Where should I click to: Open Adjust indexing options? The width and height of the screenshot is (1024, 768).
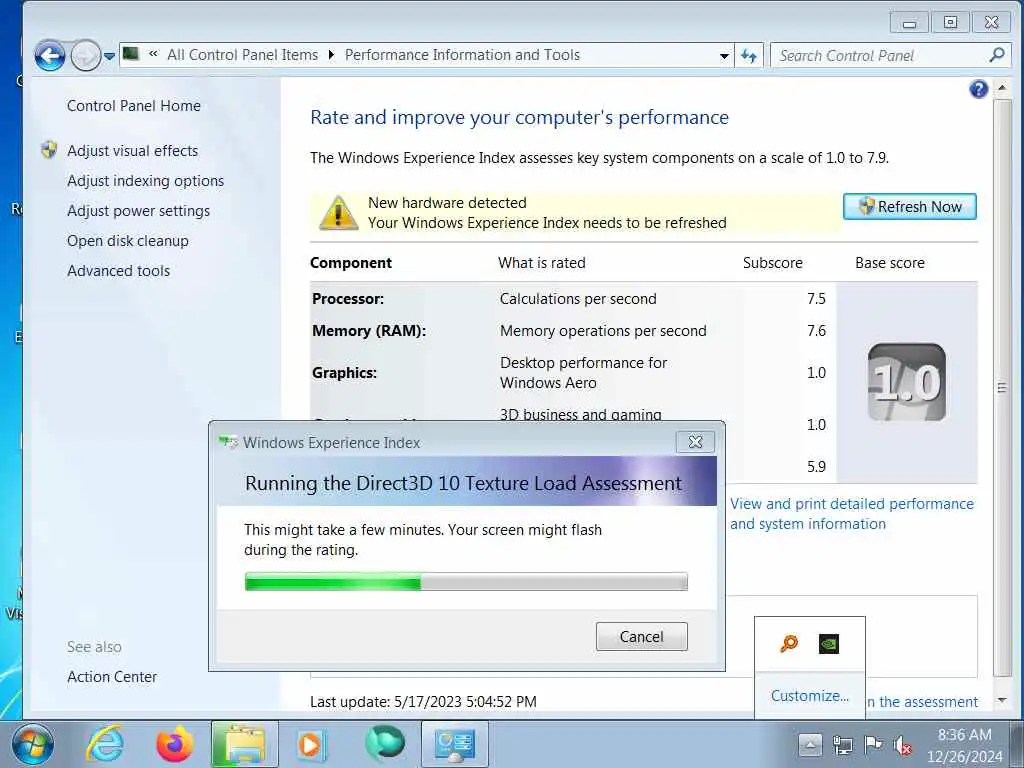pyautogui.click(x=146, y=181)
